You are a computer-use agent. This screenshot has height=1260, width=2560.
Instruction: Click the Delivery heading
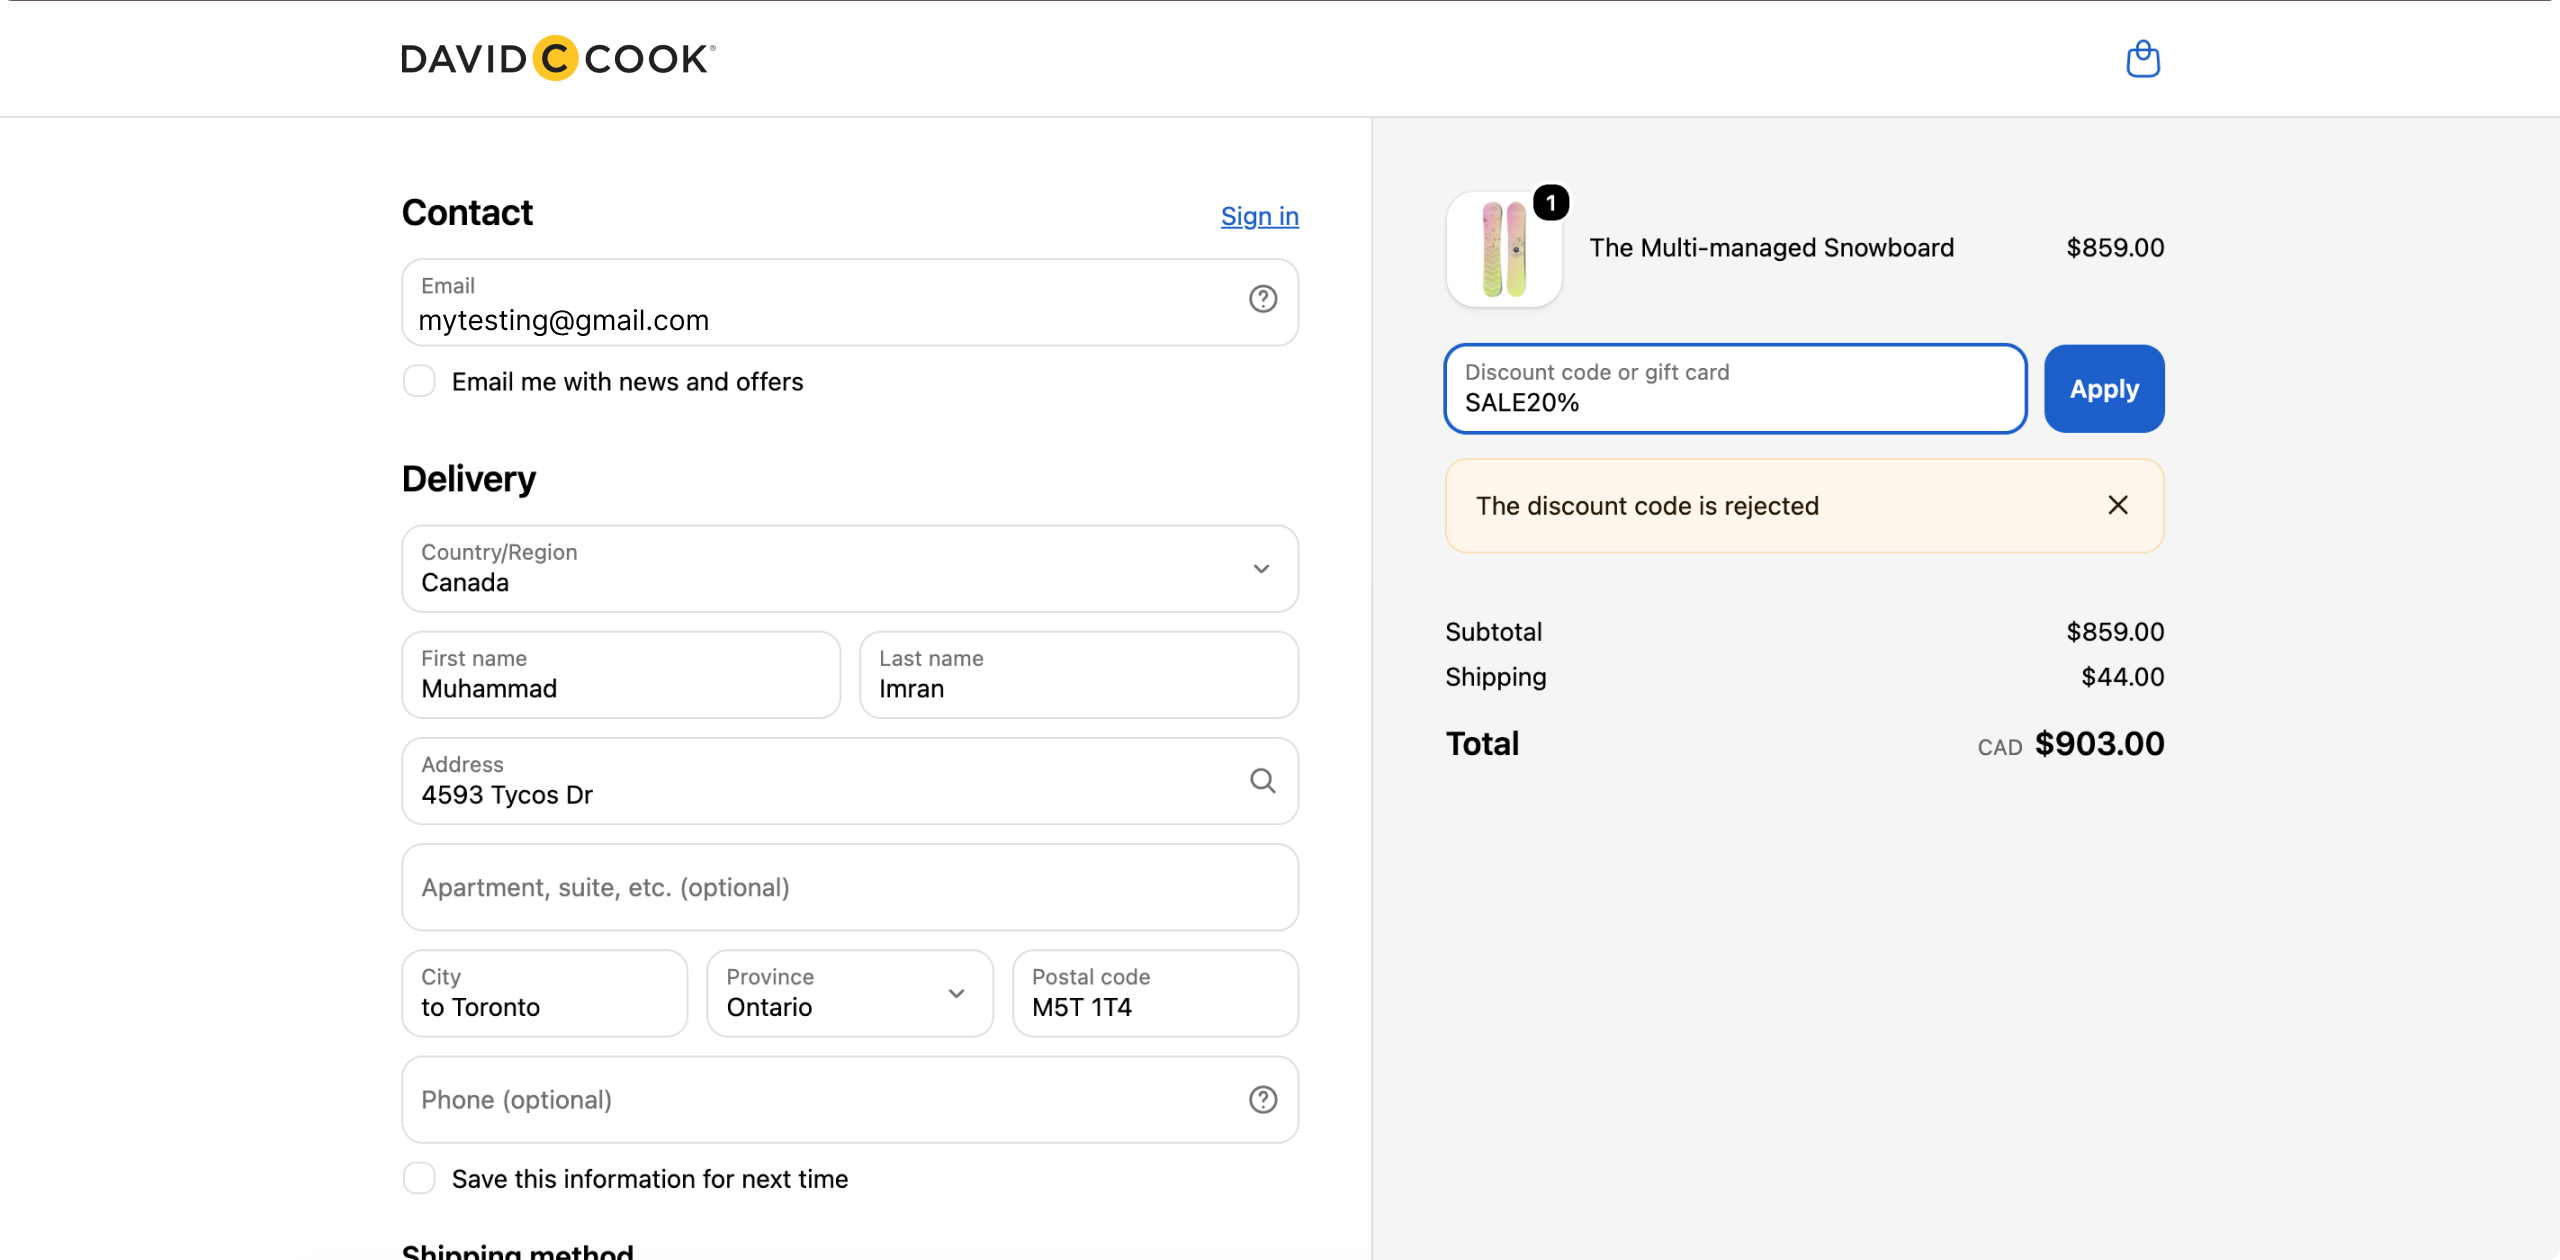click(x=469, y=479)
